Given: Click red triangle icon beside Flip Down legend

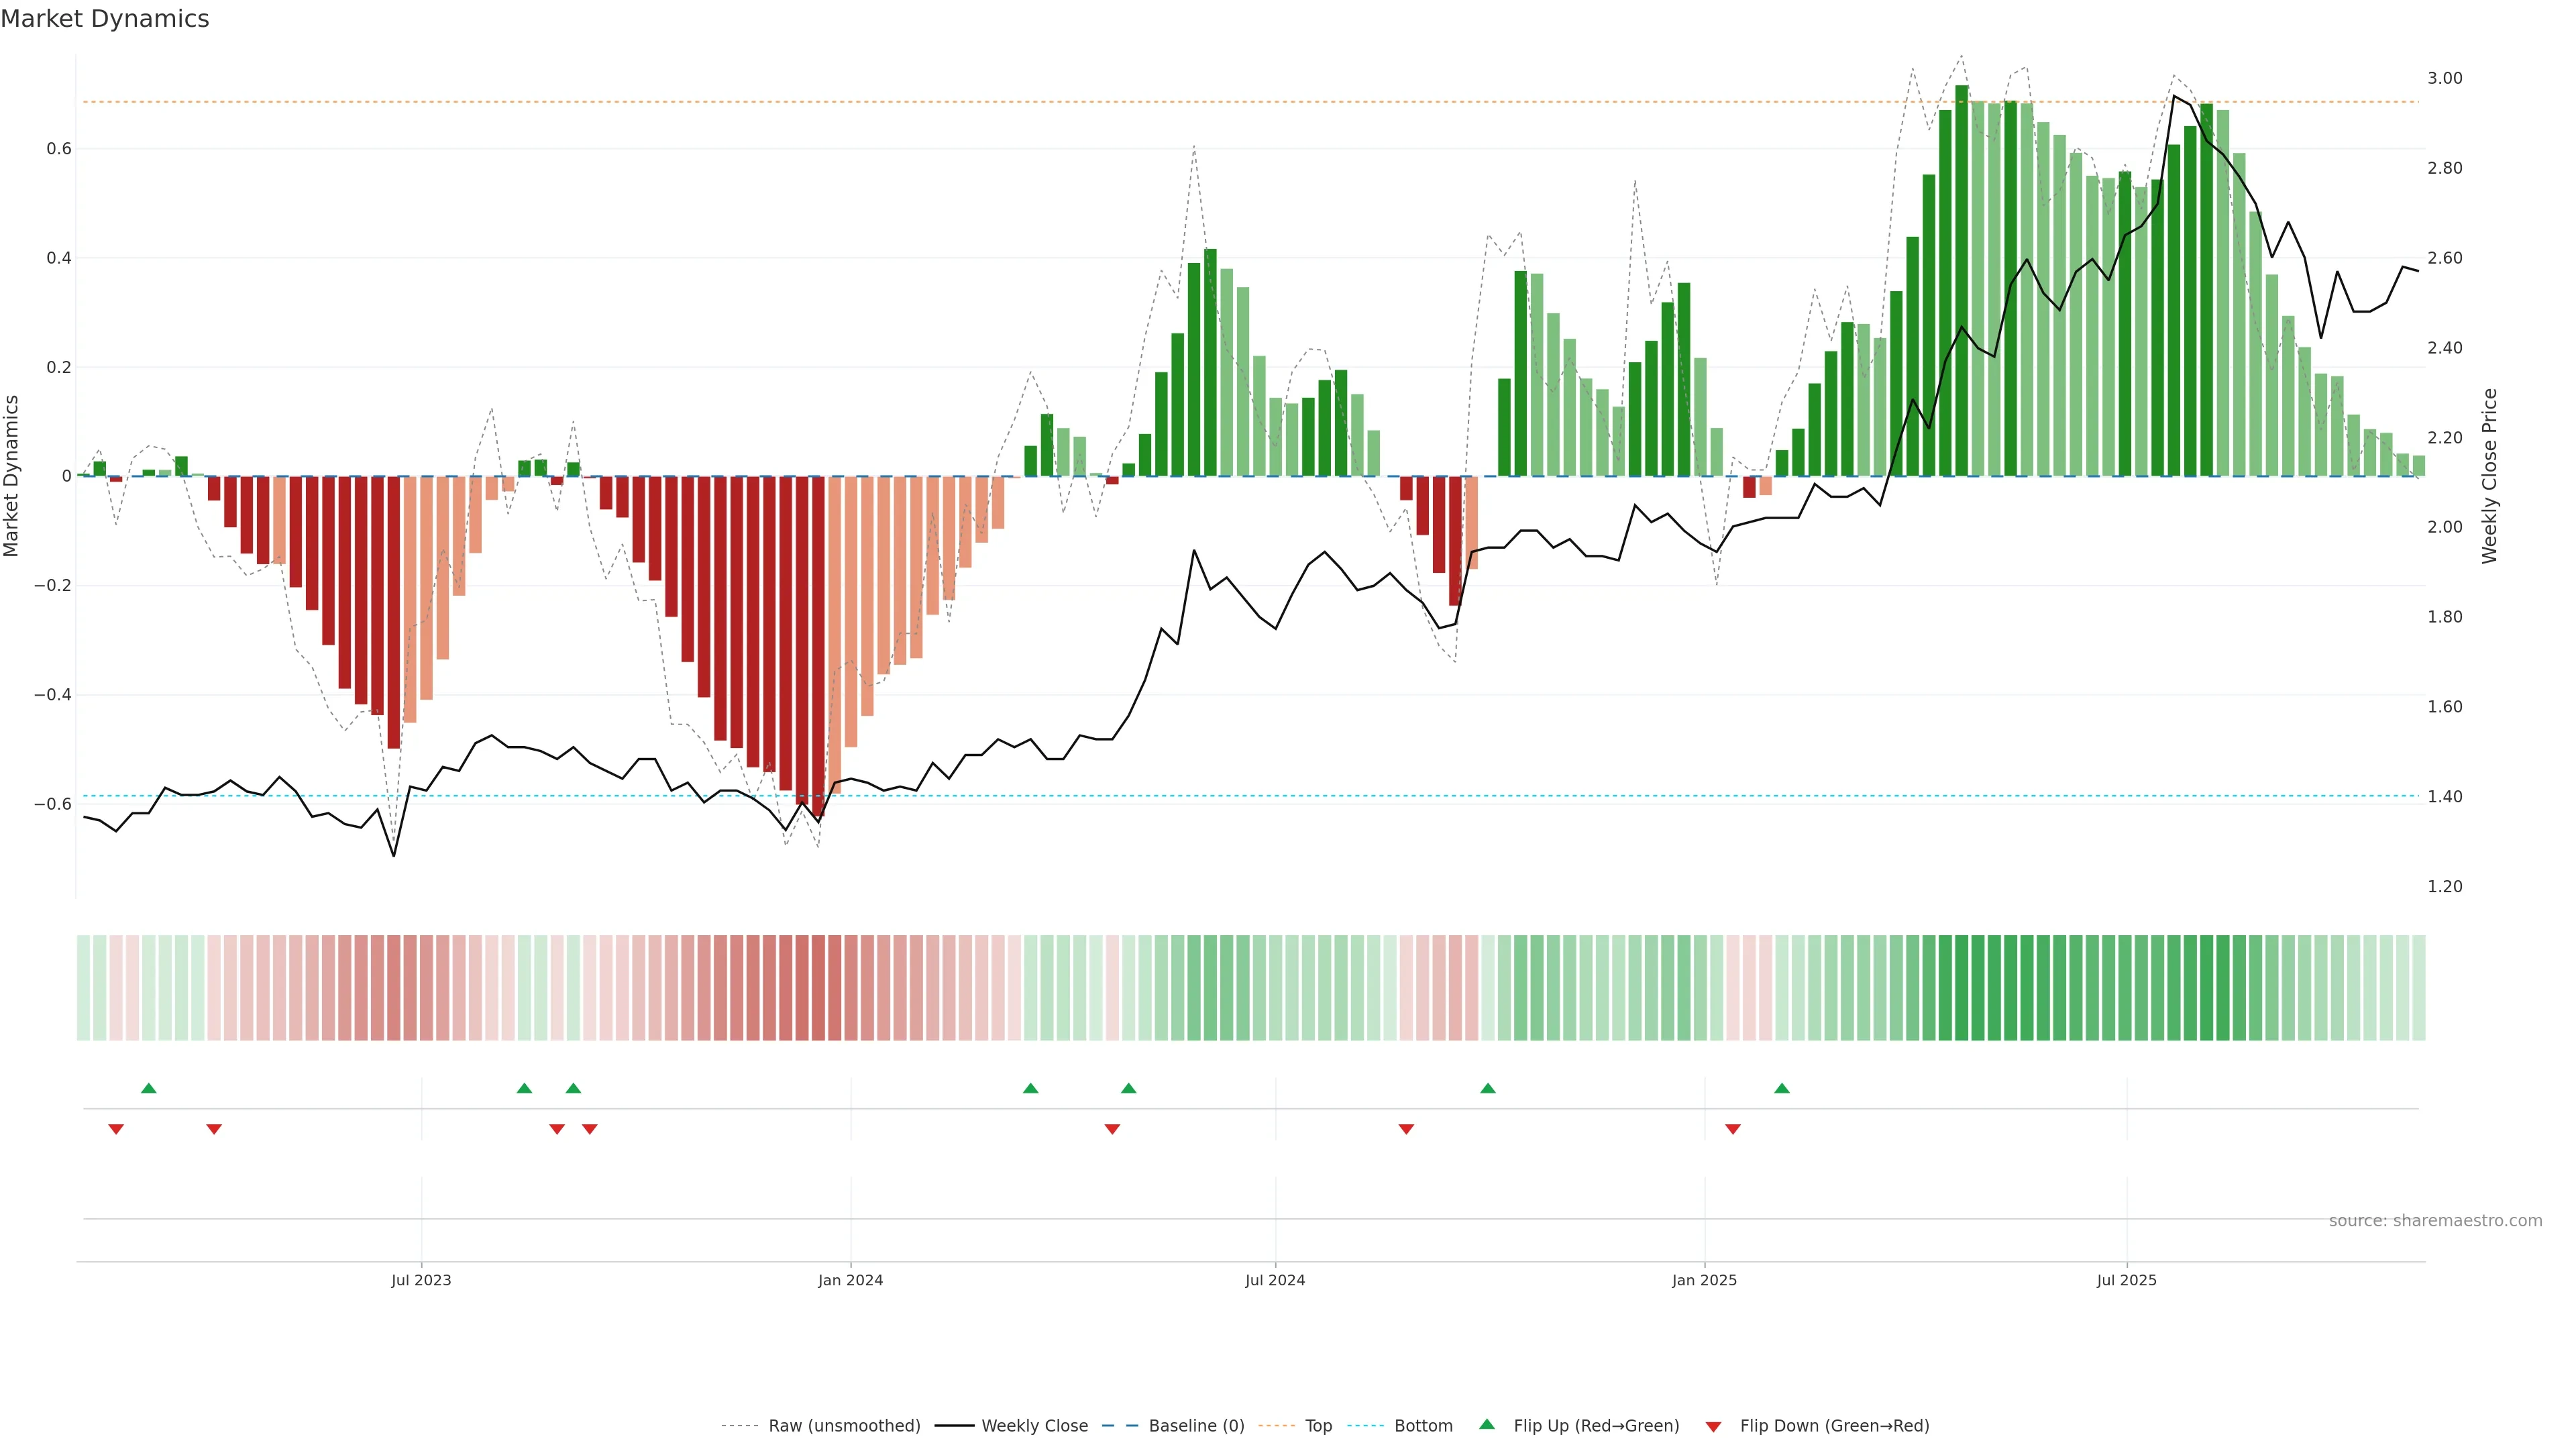Looking at the screenshot, I should 1713,1426.
